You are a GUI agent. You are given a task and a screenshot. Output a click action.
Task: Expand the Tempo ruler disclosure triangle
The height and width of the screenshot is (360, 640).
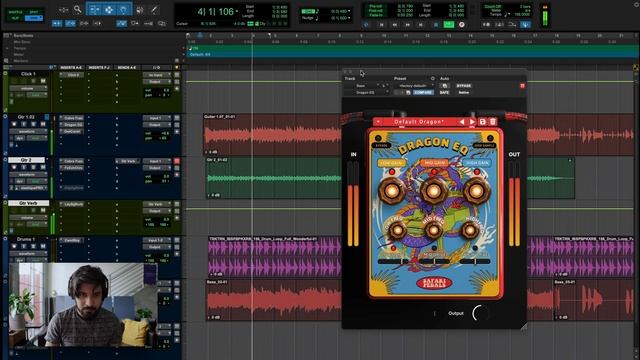tap(7, 48)
